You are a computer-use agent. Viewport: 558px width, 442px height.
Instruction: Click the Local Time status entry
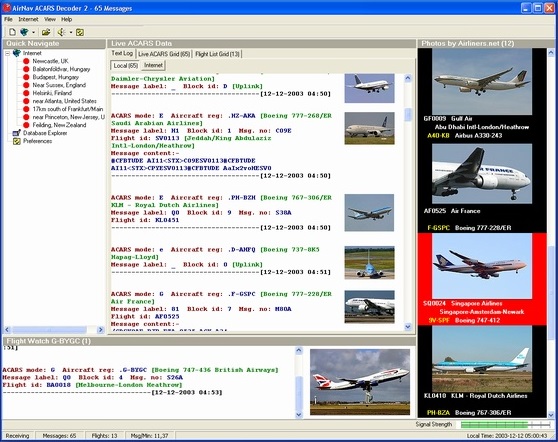pyautogui.click(x=507, y=436)
